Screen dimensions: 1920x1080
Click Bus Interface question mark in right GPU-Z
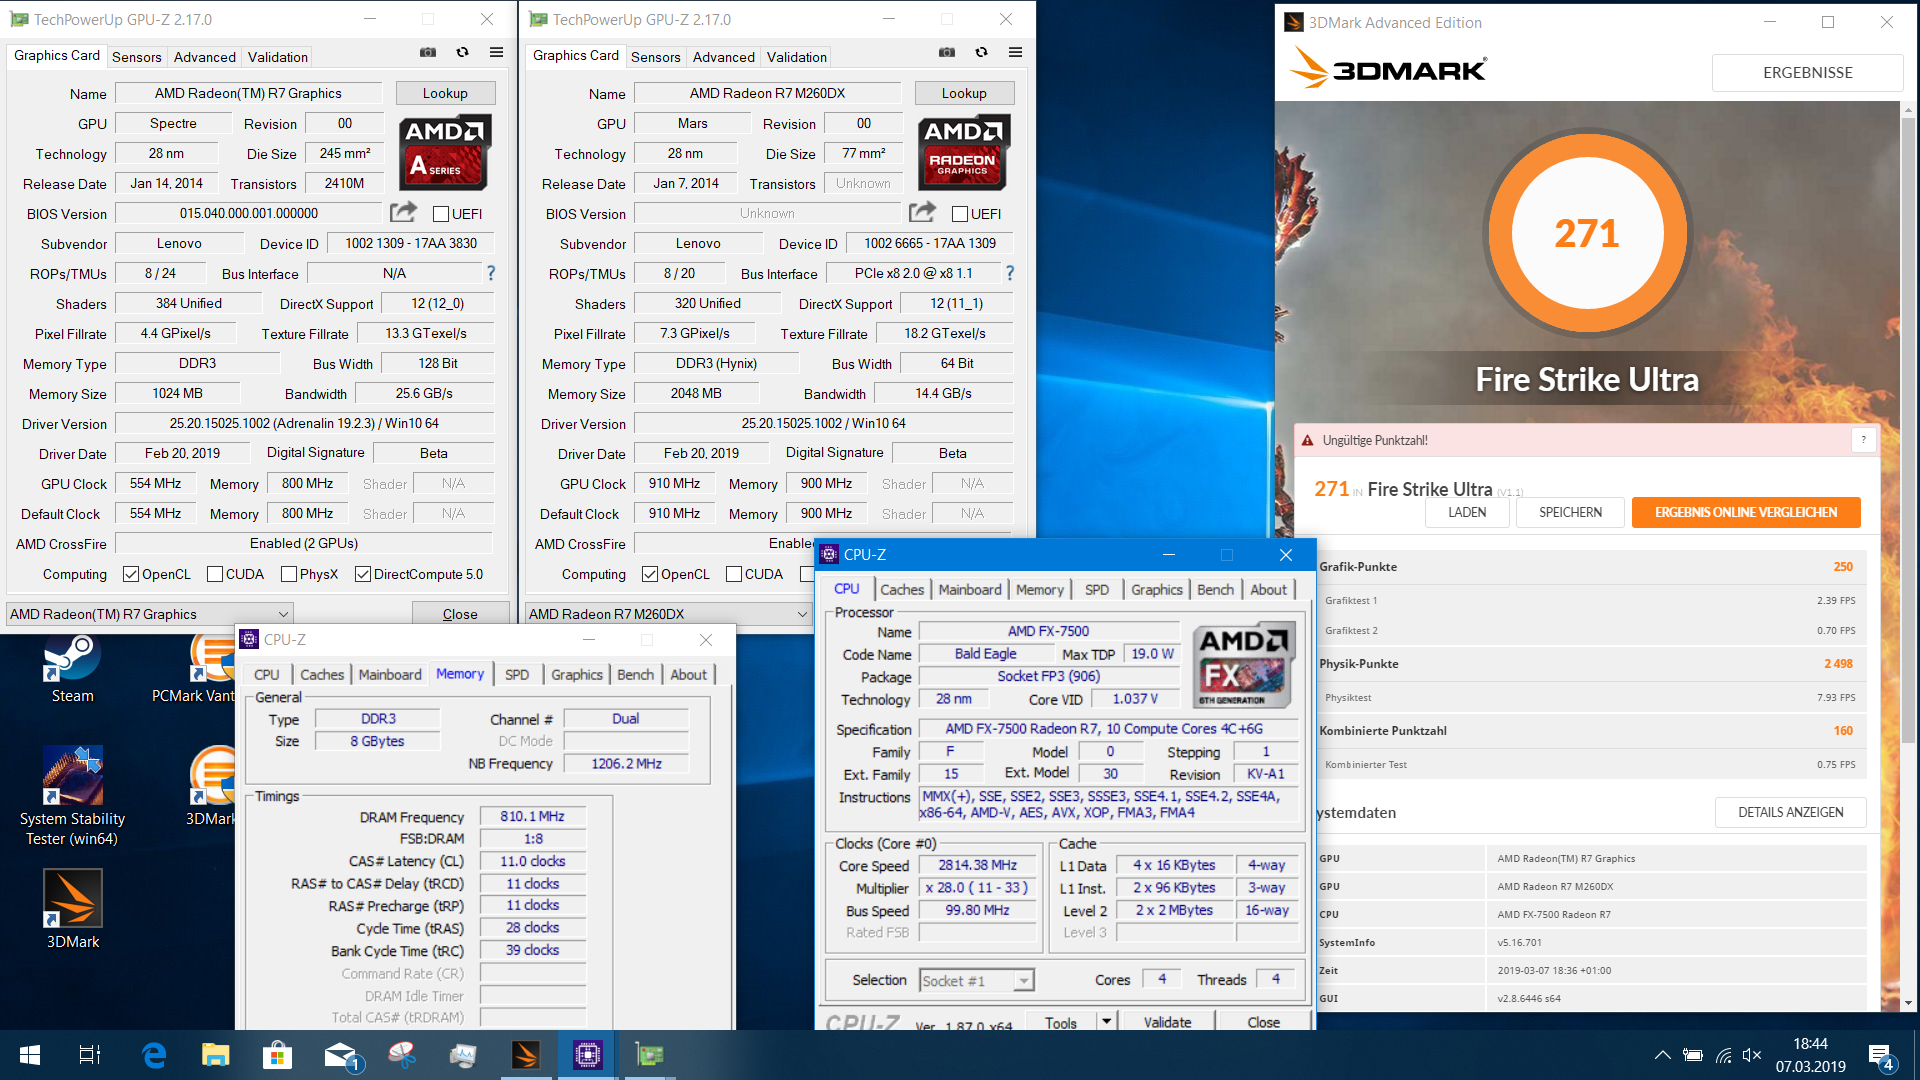pos(1010,273)
